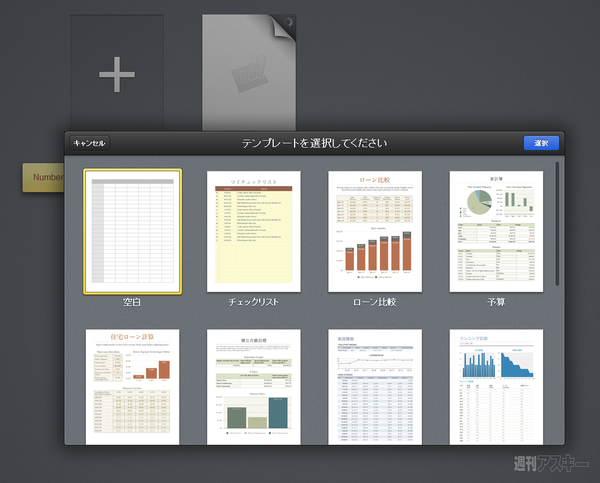
Task: Click the ローン比較 label under thumbnail
Action: tap(375, 302)
